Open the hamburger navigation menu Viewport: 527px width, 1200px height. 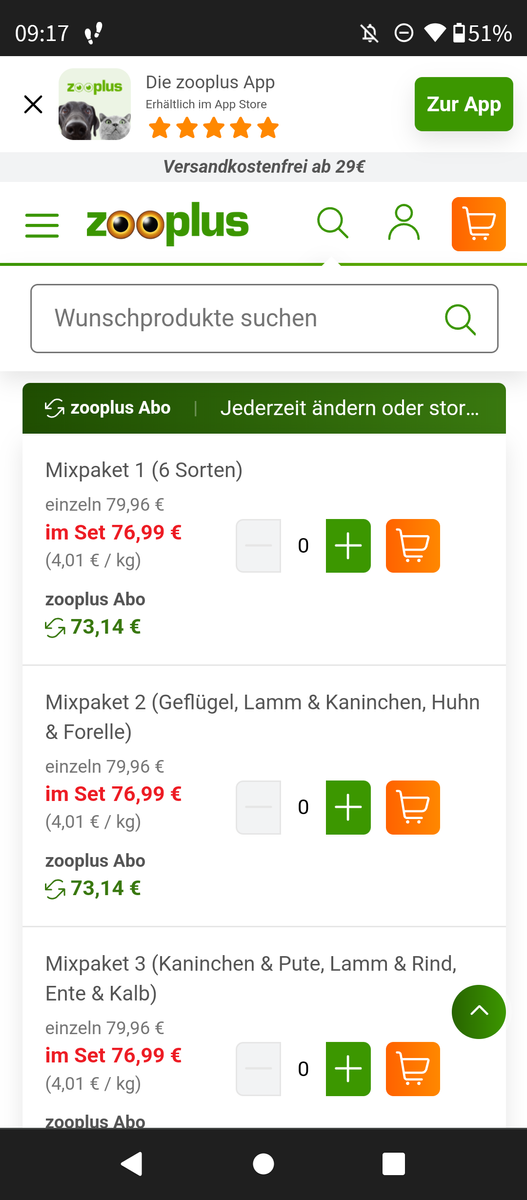point(42,224)
